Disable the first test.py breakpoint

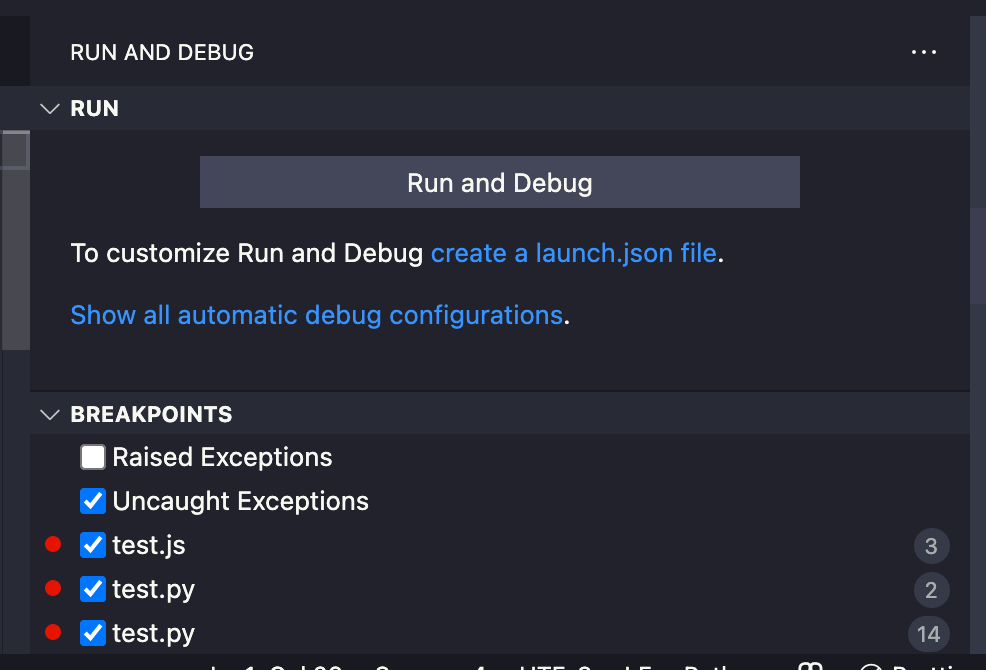[92, 589]
